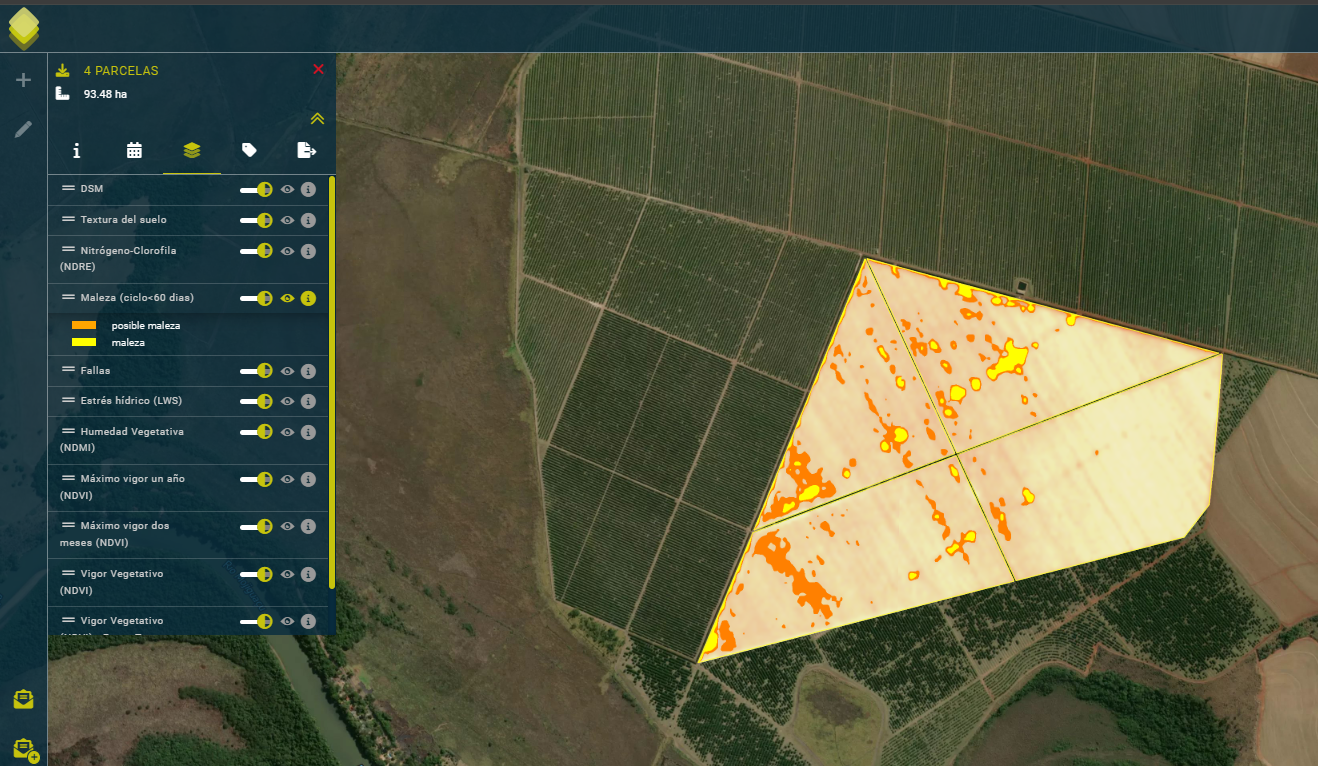The image size is (1318, 766).
Task: Click the reorder handle of the Fallas layer
Action: [69, 370]
